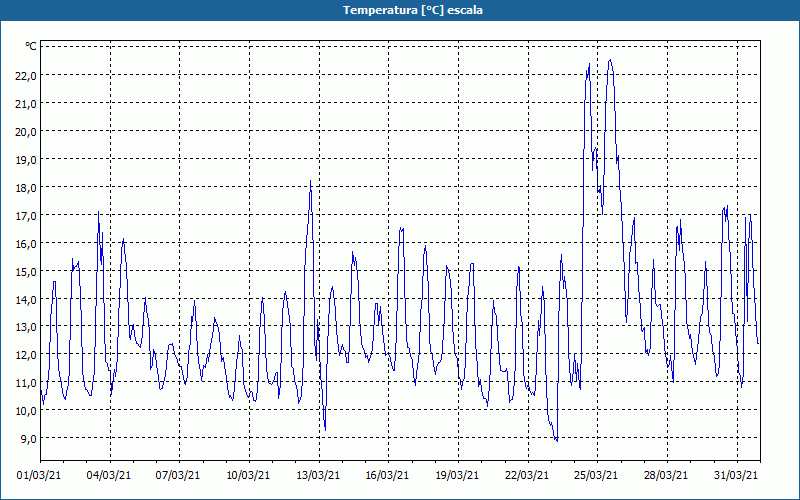Viewport: 800px width, 500px height.
Task: Click the 16/03/21 date label
Action: point(387,475)
